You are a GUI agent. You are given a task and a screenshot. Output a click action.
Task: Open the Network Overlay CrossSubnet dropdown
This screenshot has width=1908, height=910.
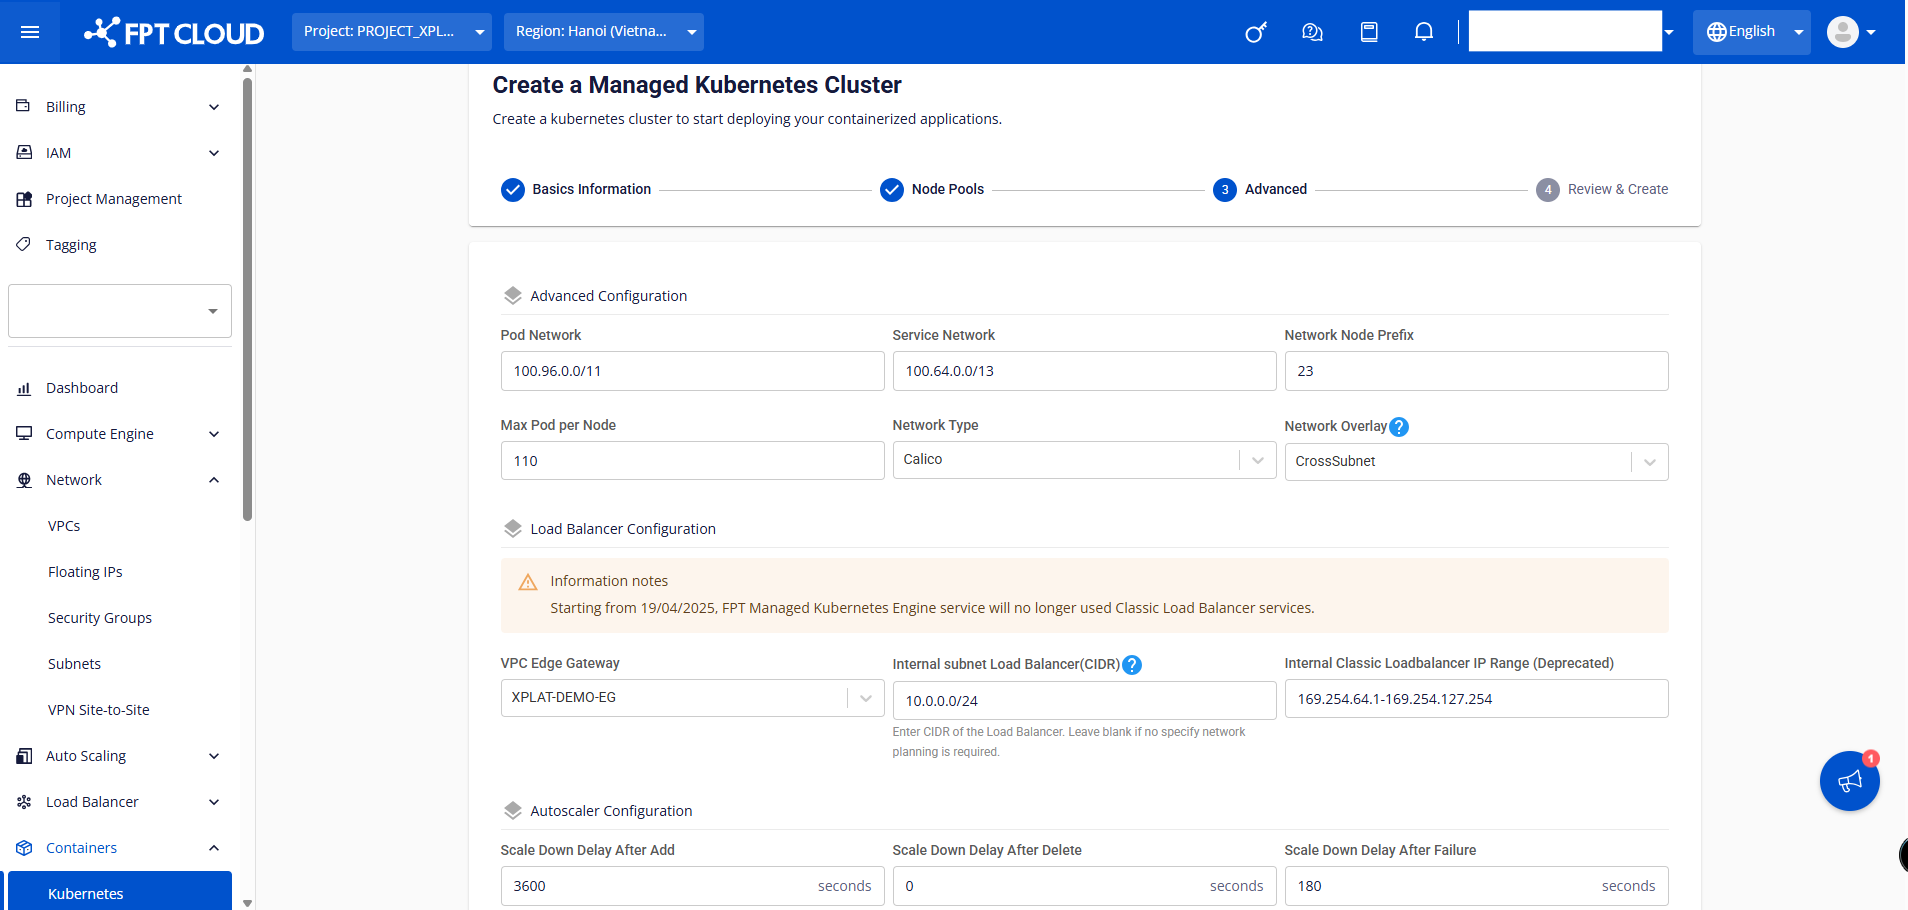(1475, 462)
